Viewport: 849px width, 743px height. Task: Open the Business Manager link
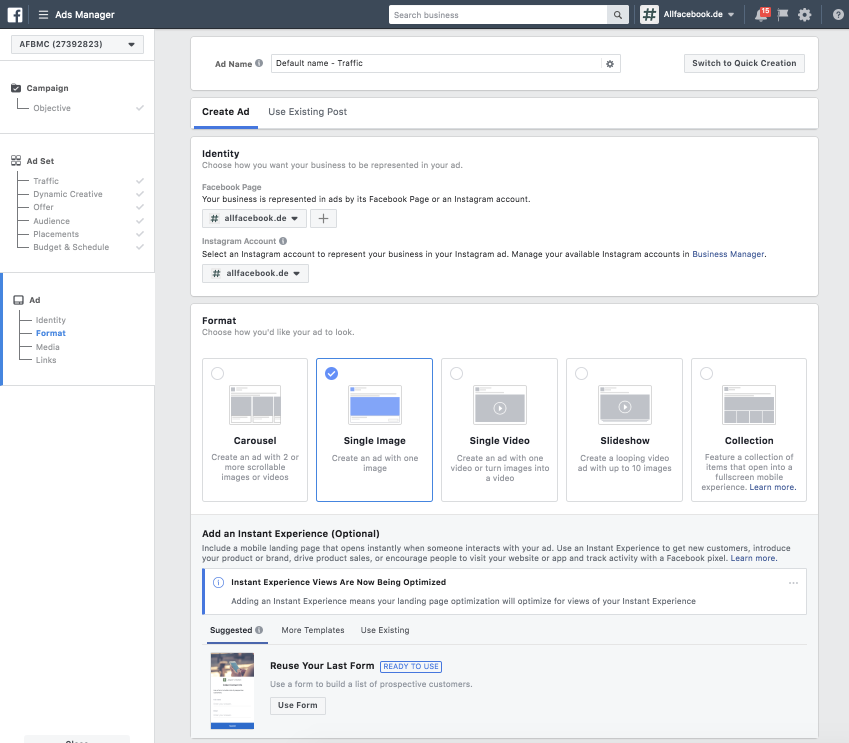click(728, 255)
